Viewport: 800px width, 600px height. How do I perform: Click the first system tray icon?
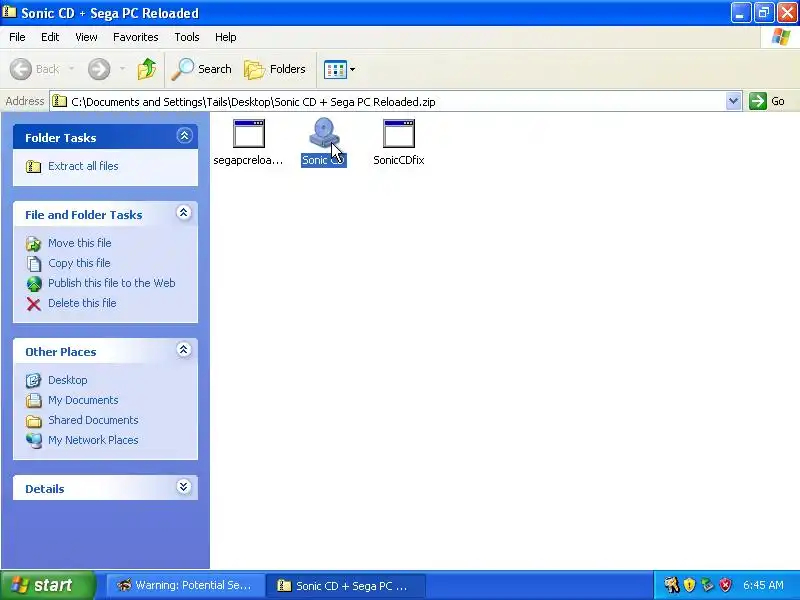671,585
